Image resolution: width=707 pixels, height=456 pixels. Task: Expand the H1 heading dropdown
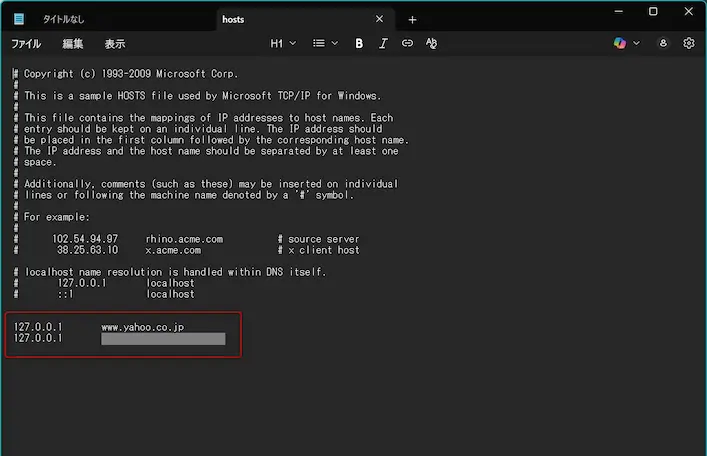(283, 44)
